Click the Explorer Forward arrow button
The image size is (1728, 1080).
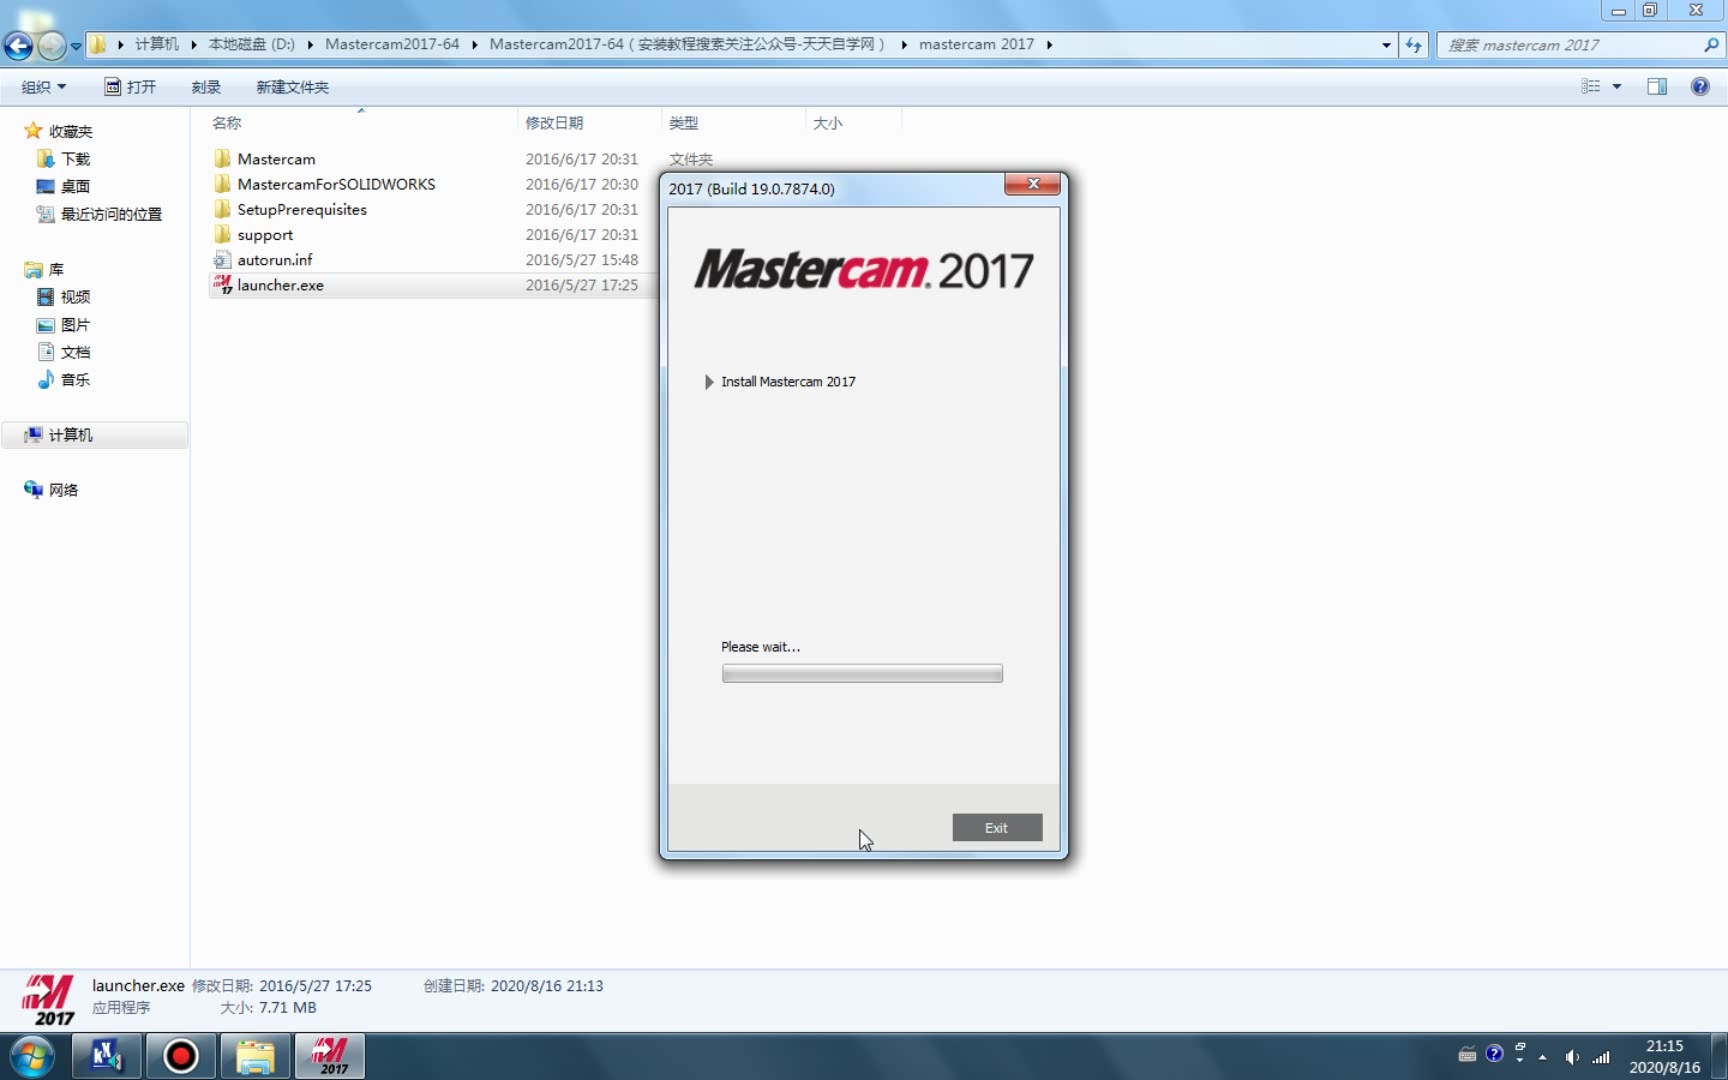tap(51, 45)
